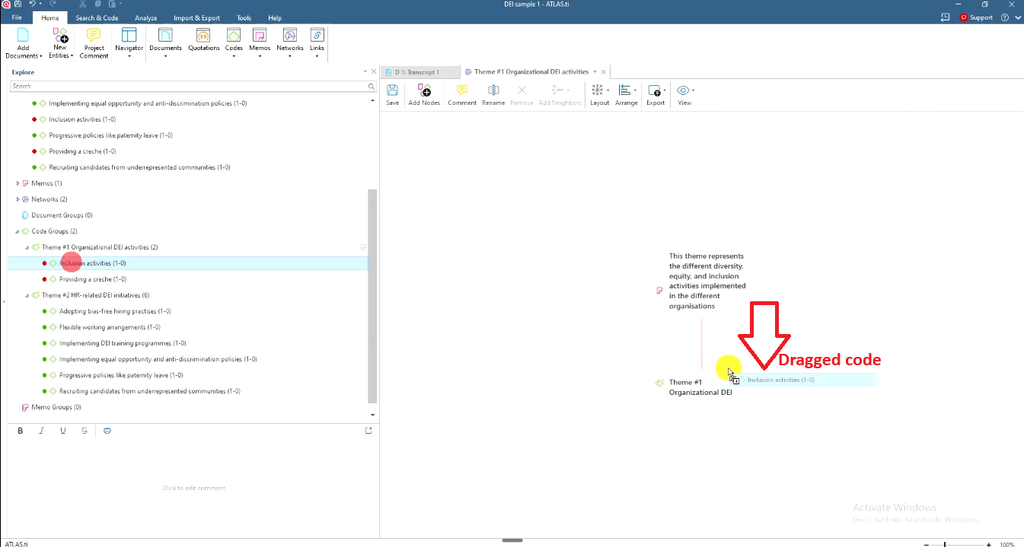This screenshot has height=547, width=1024.
Task: Switch to the Search & Code tab
Action: coord(97,18)
